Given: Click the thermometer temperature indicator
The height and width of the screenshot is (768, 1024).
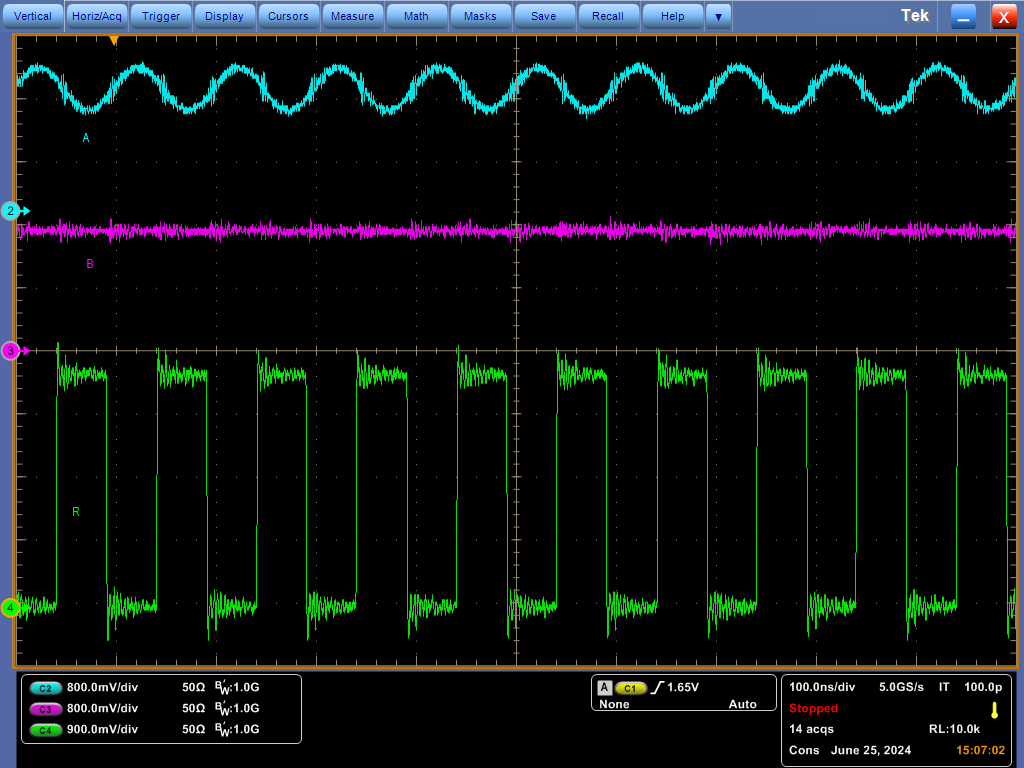Looking at the screenshot, I should (x=992, y=710).
